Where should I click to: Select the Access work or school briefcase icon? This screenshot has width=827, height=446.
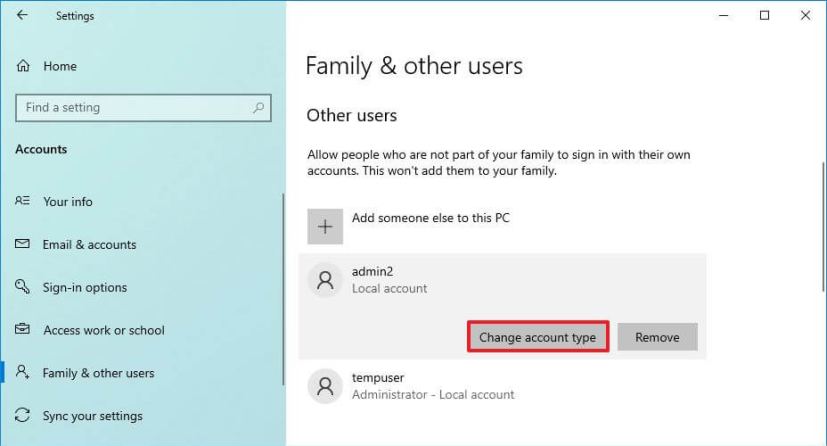pos(22,329)
